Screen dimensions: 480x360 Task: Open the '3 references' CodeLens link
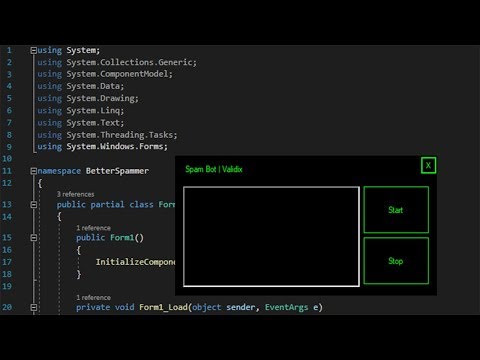[75, 194]
